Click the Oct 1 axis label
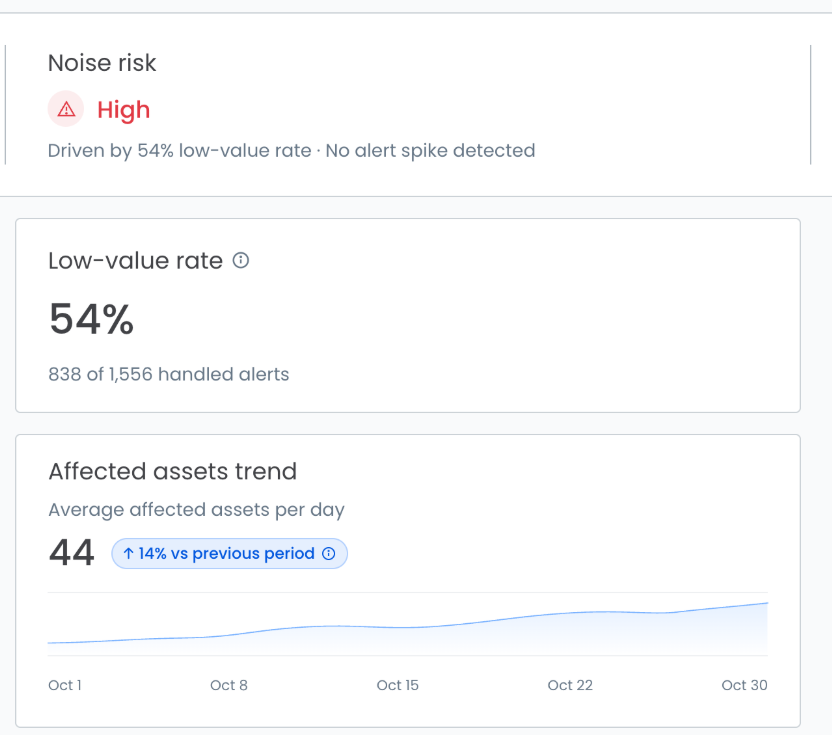 click(x=65, y=685)
